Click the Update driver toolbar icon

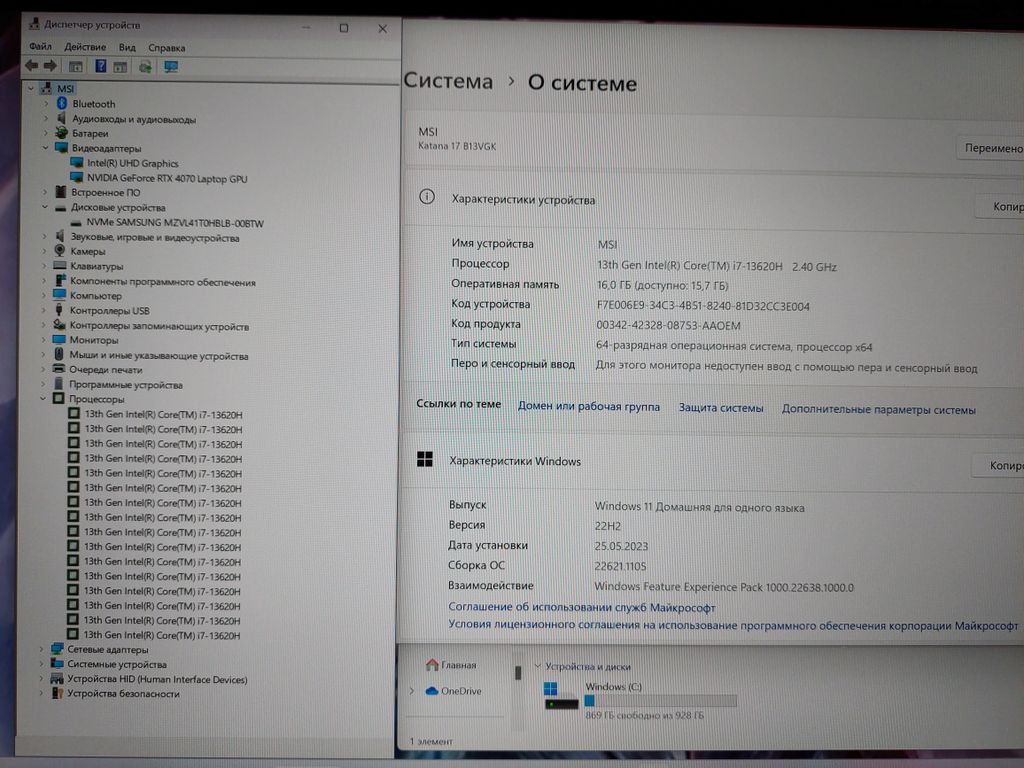(146, 67)
